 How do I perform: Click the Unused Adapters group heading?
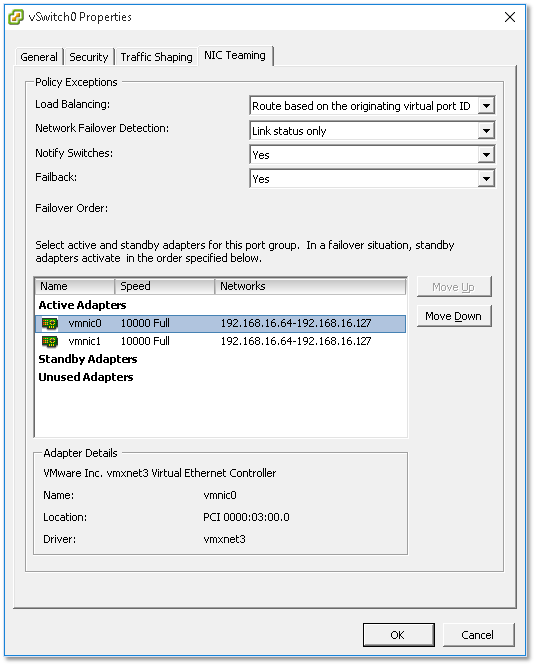point(86,377)
